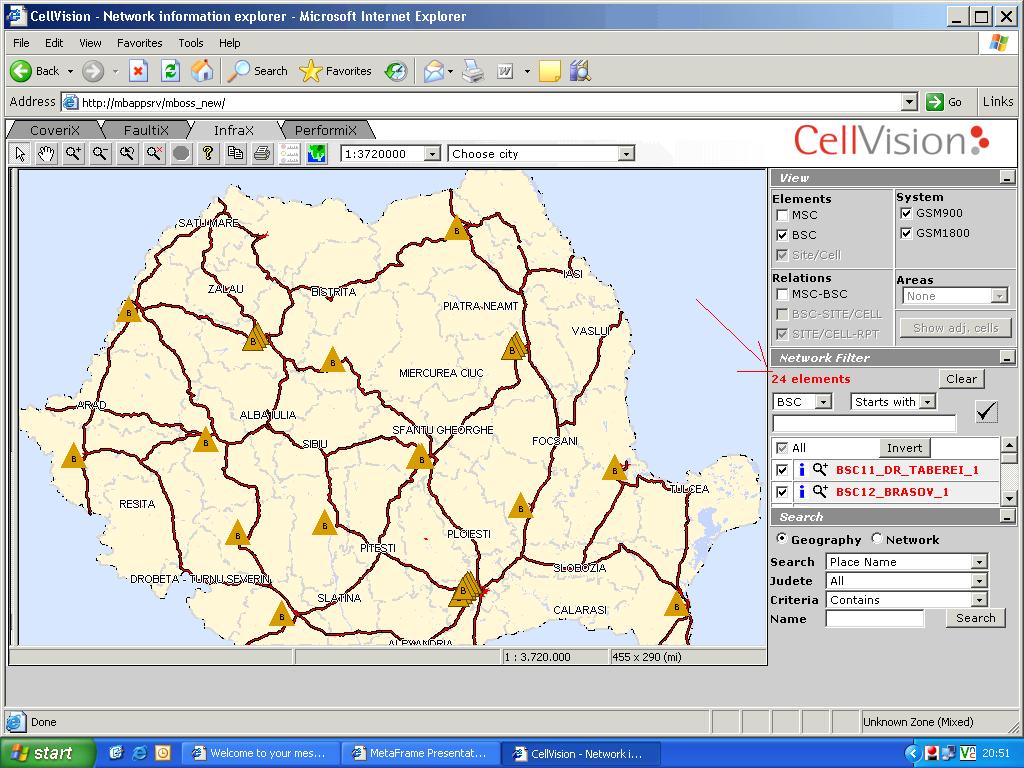Open the map scale 1:3720000 dropdown
Viewport: 1024px width, 768px height.
coord(432,154)
